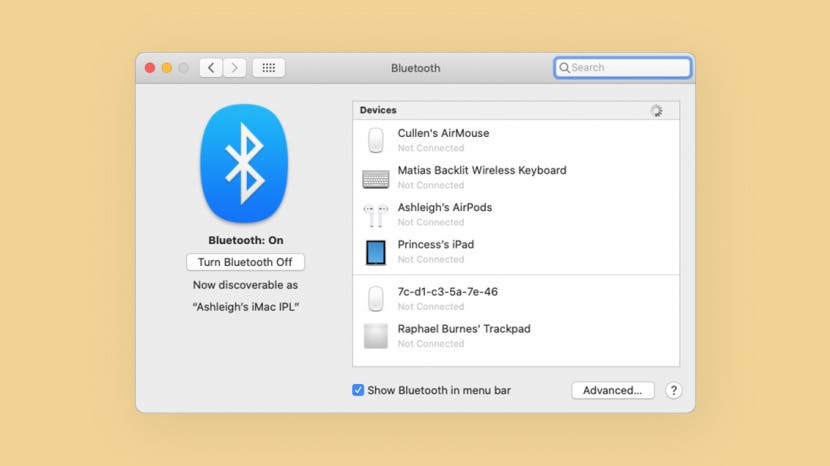Screen dimensions: 830x466
Task: Select the AirPods icon in devices
Action: pyautogui.click(x=376, y=215)
